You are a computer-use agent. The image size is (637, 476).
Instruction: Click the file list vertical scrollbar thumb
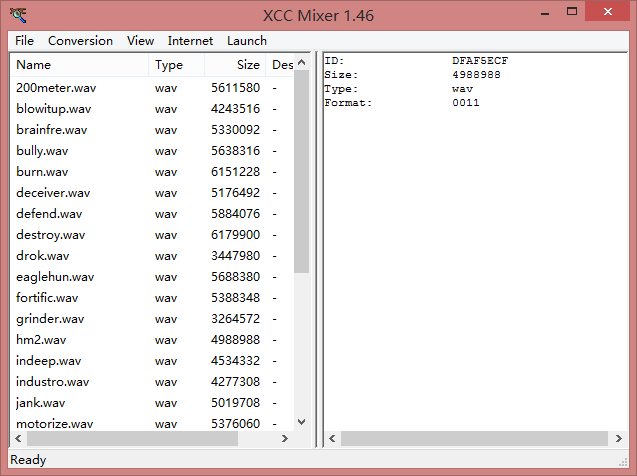[301, 171]
